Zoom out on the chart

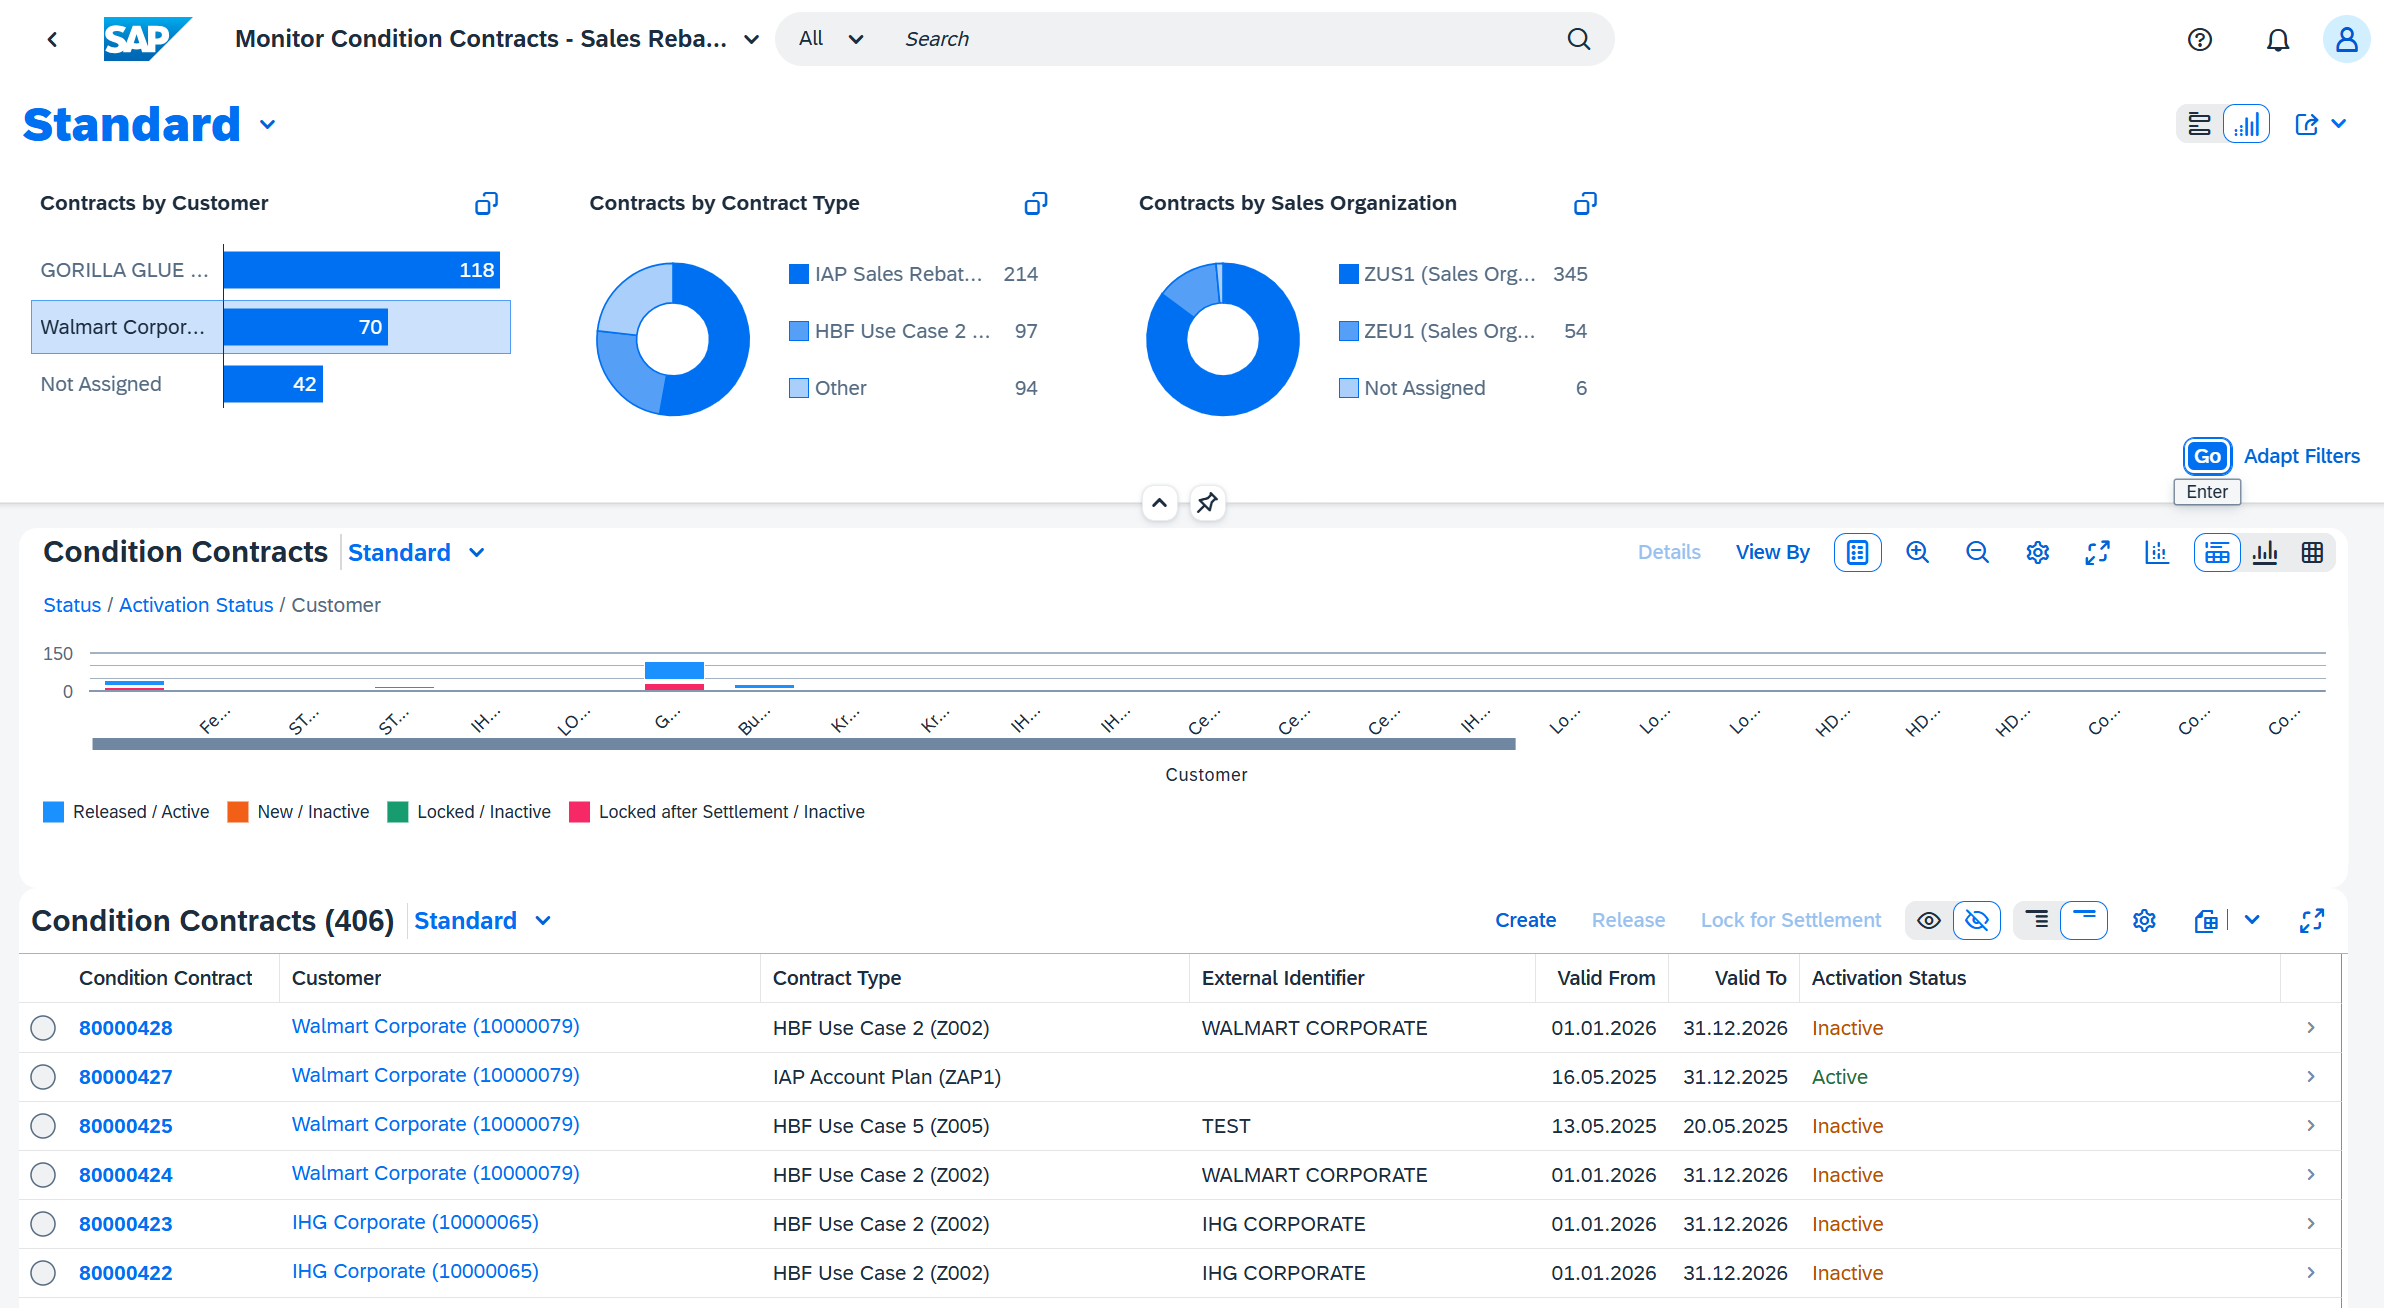[x=1977, y=553]
